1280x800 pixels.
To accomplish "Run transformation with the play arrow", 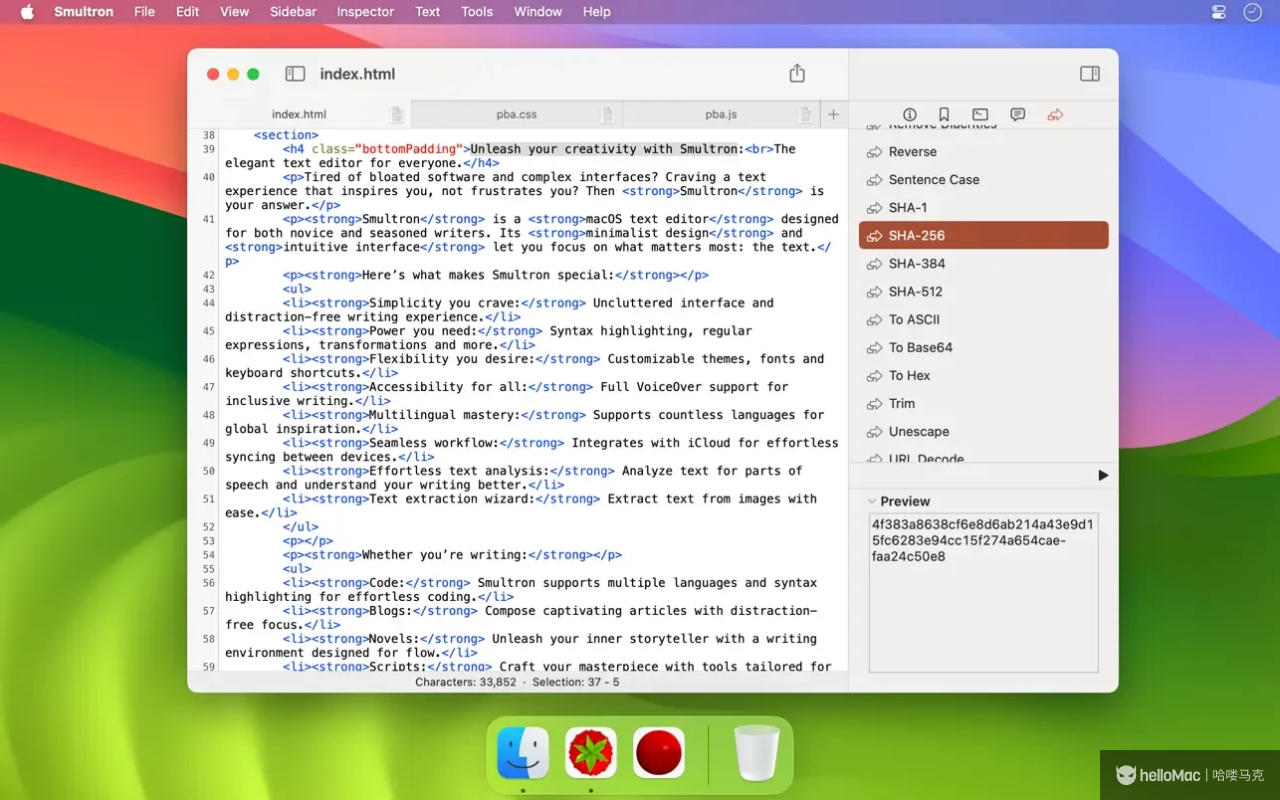I will [x=1103, y=475].
